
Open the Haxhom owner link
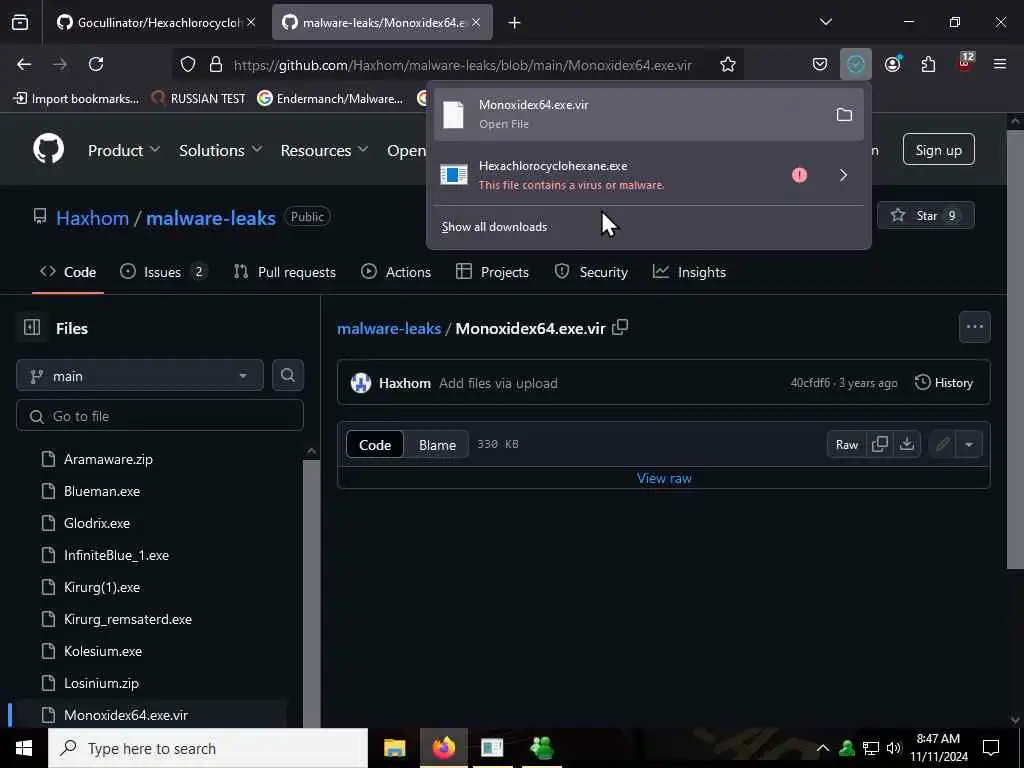[x=92, y=217]
